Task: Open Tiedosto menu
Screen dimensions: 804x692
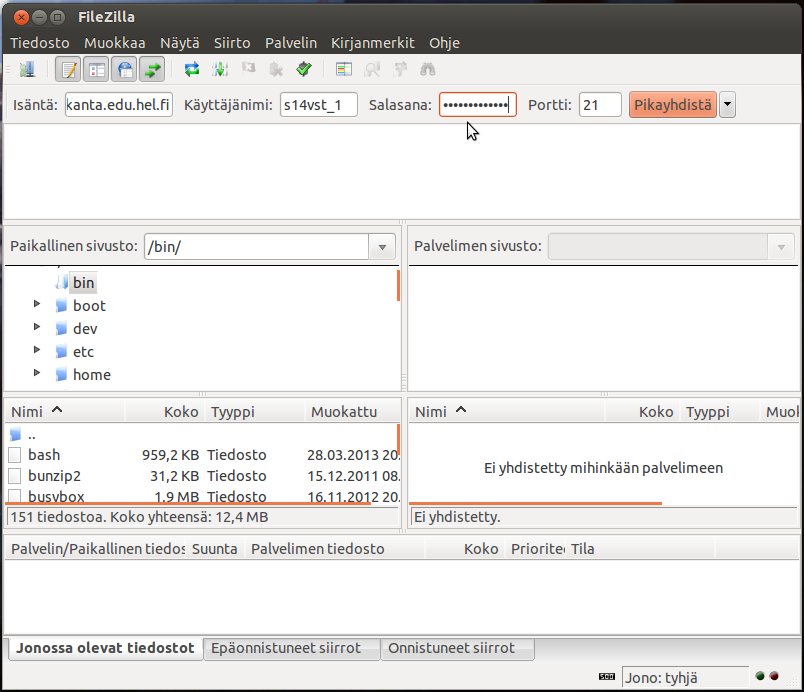Action: (40, 43)
